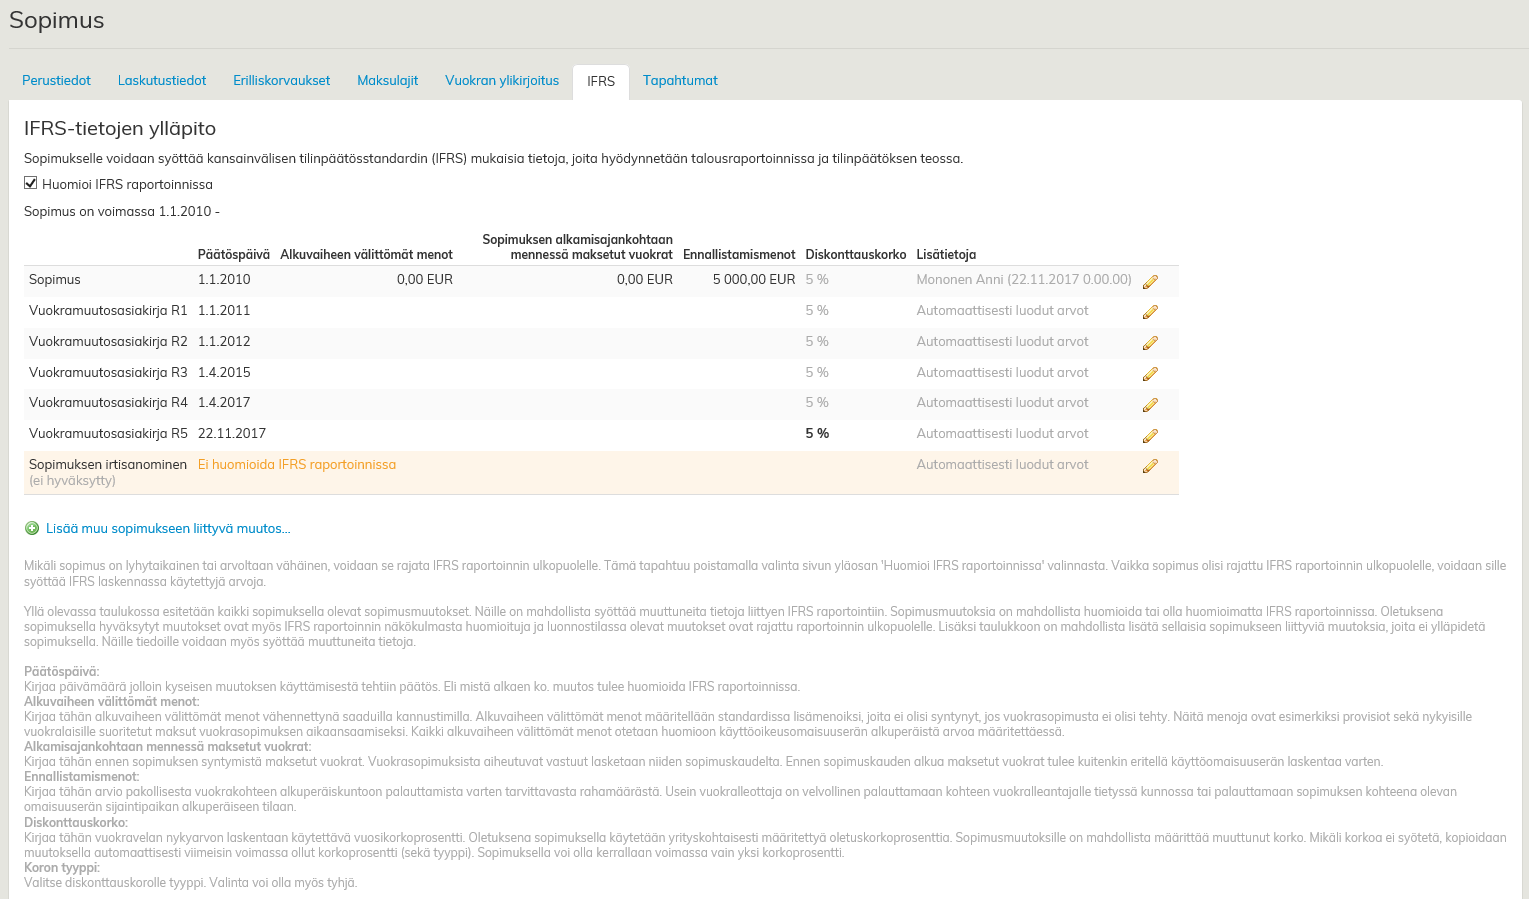Viewport: 1529px width, 899px height.
Task: Select the Sopimuksen irtisanominen row label
Action: tap(108, 465)
